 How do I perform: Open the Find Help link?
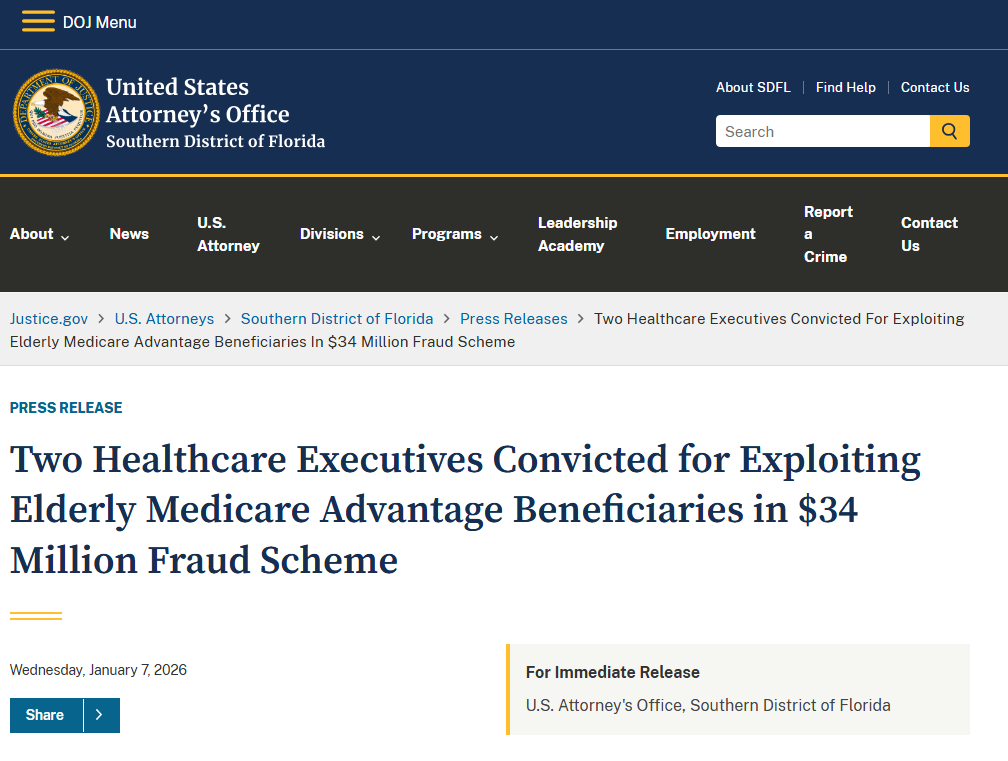(845, 88)
